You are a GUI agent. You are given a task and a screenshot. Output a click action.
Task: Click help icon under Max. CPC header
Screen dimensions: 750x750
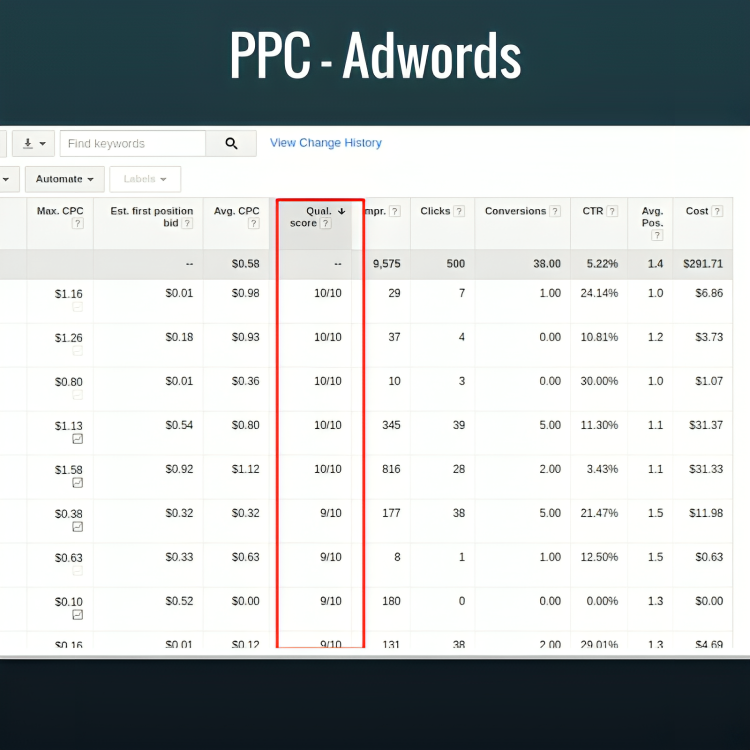[x=77, y=224]
